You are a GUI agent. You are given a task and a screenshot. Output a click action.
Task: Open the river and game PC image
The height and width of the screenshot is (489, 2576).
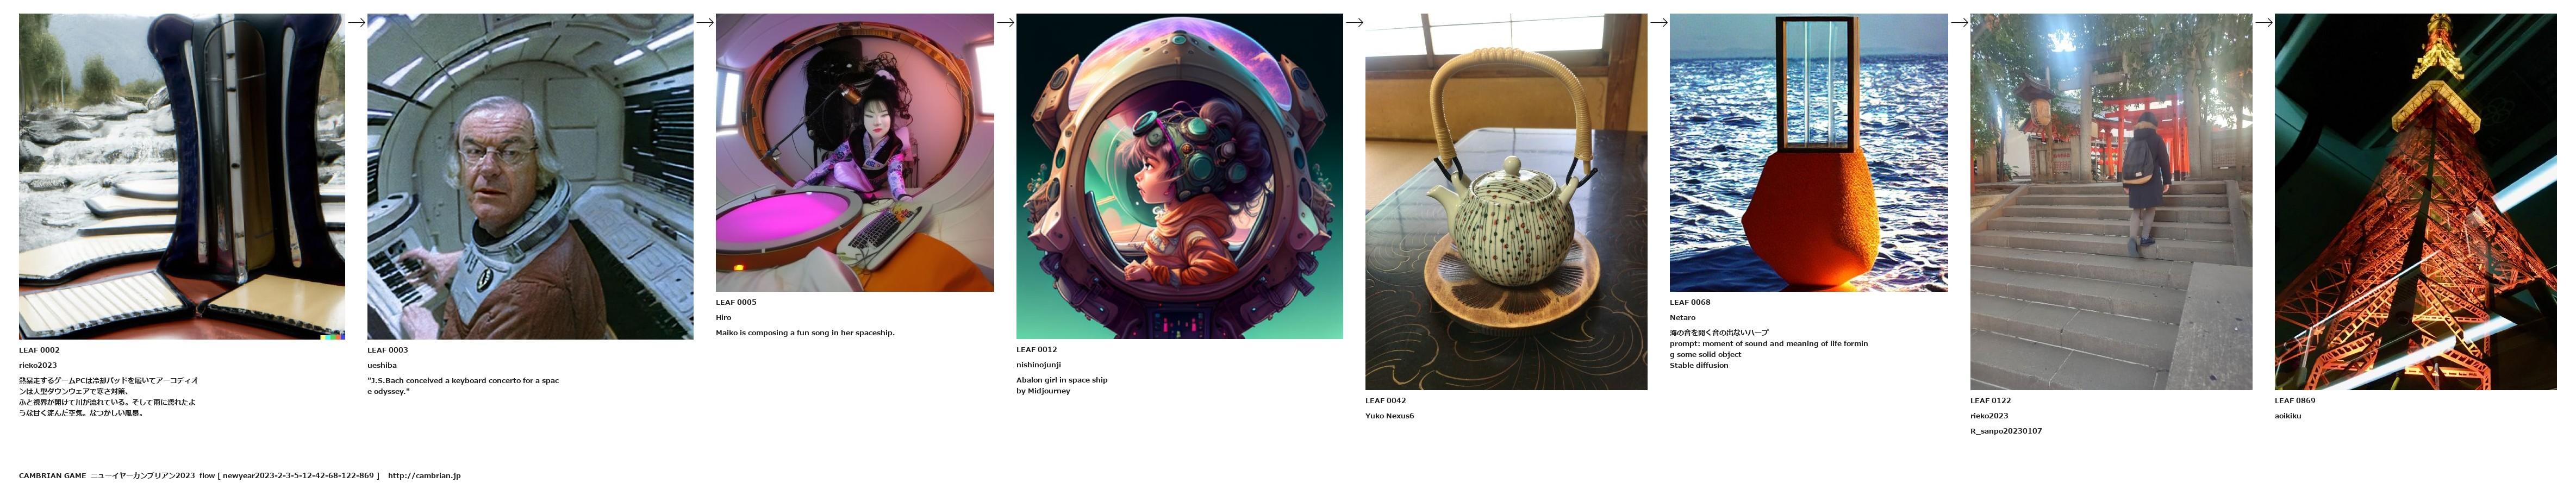[x=182, y=176]
